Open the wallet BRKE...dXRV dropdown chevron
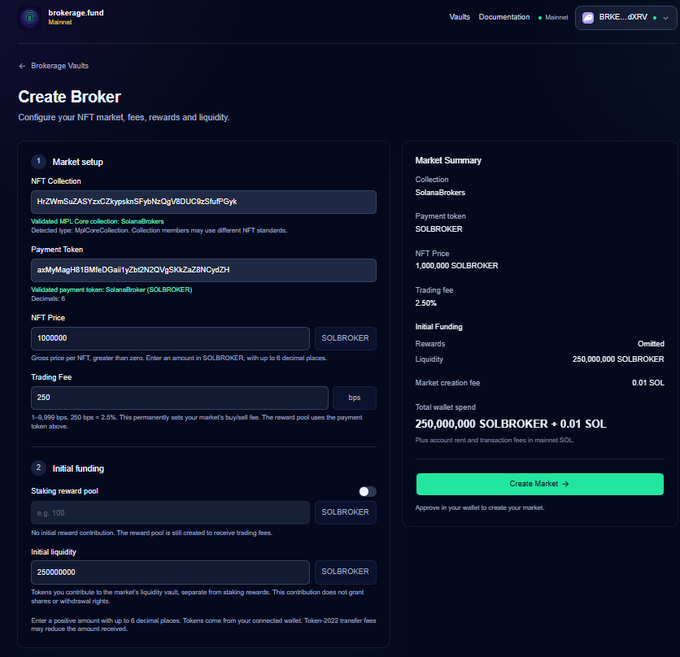 [x=666, y=18]
